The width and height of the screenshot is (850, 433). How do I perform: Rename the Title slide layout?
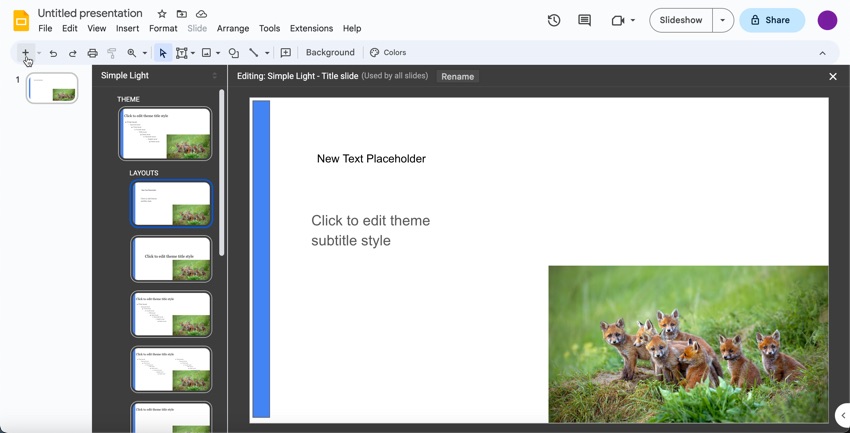[458, 76]
